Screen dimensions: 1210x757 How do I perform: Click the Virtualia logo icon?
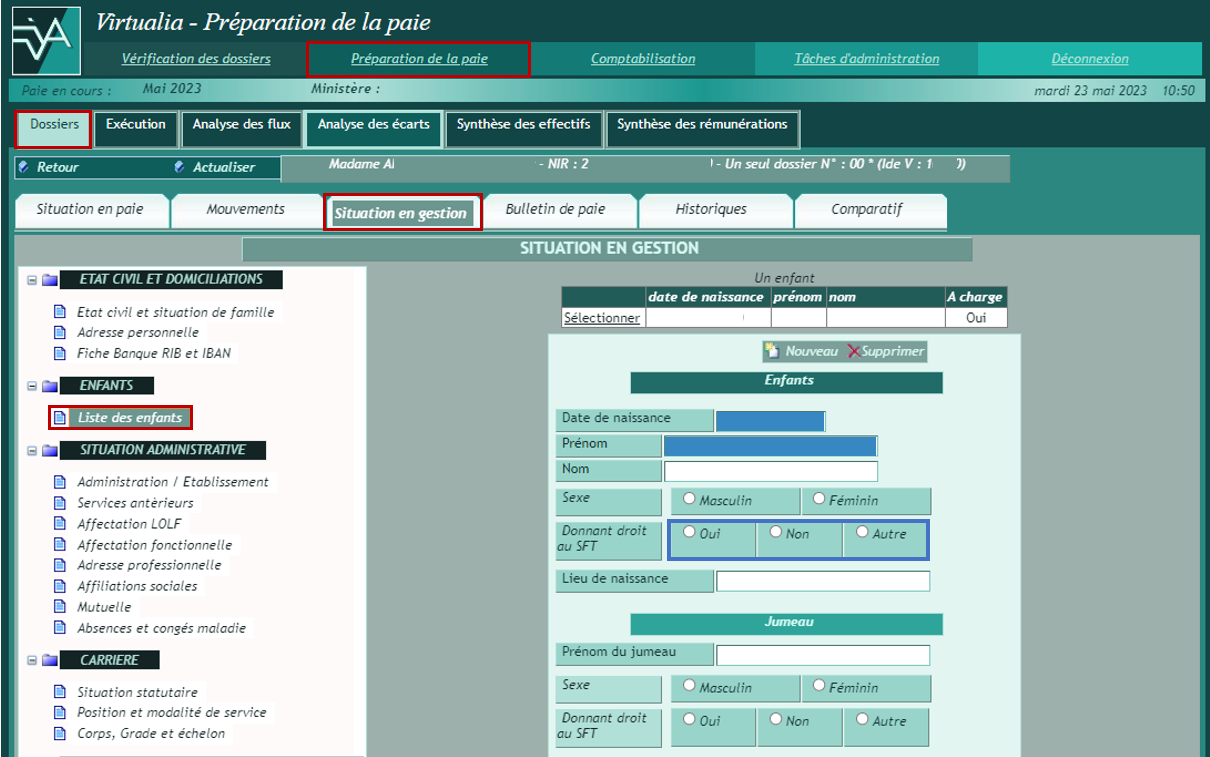41,40
